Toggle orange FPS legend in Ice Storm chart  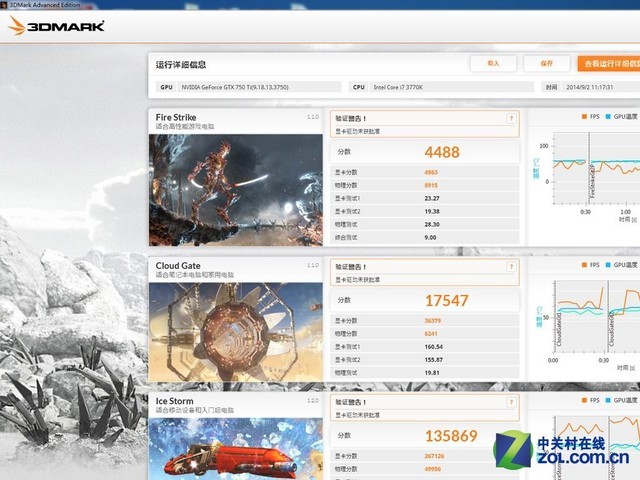[591, 400]
